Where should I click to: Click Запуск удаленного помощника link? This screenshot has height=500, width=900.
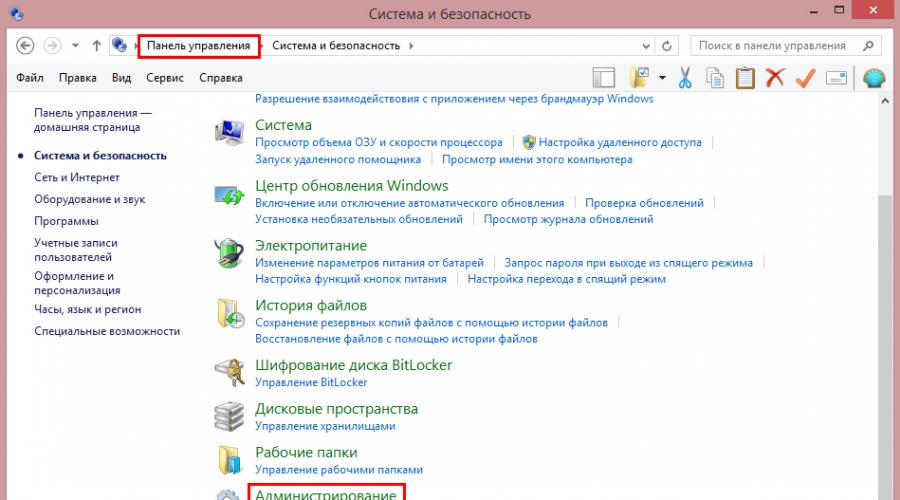pos(338,160)
